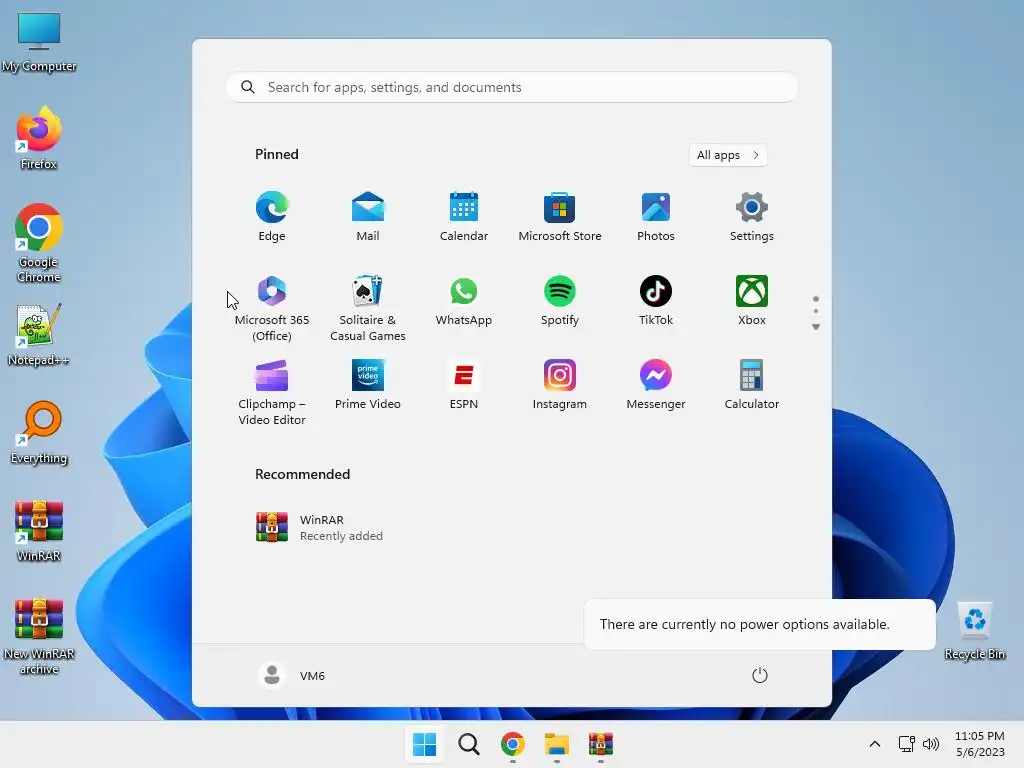The height and width of the screenshot is (768, 1024).
Task: Launch the Xbox app
Action: pyautogui.click(x=752, y=300)
